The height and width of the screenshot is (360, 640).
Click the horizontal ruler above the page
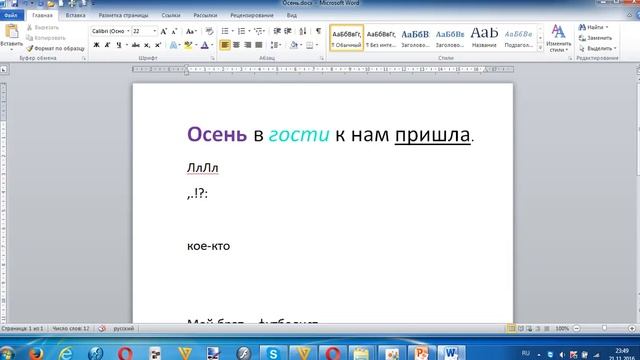[322, 69]
